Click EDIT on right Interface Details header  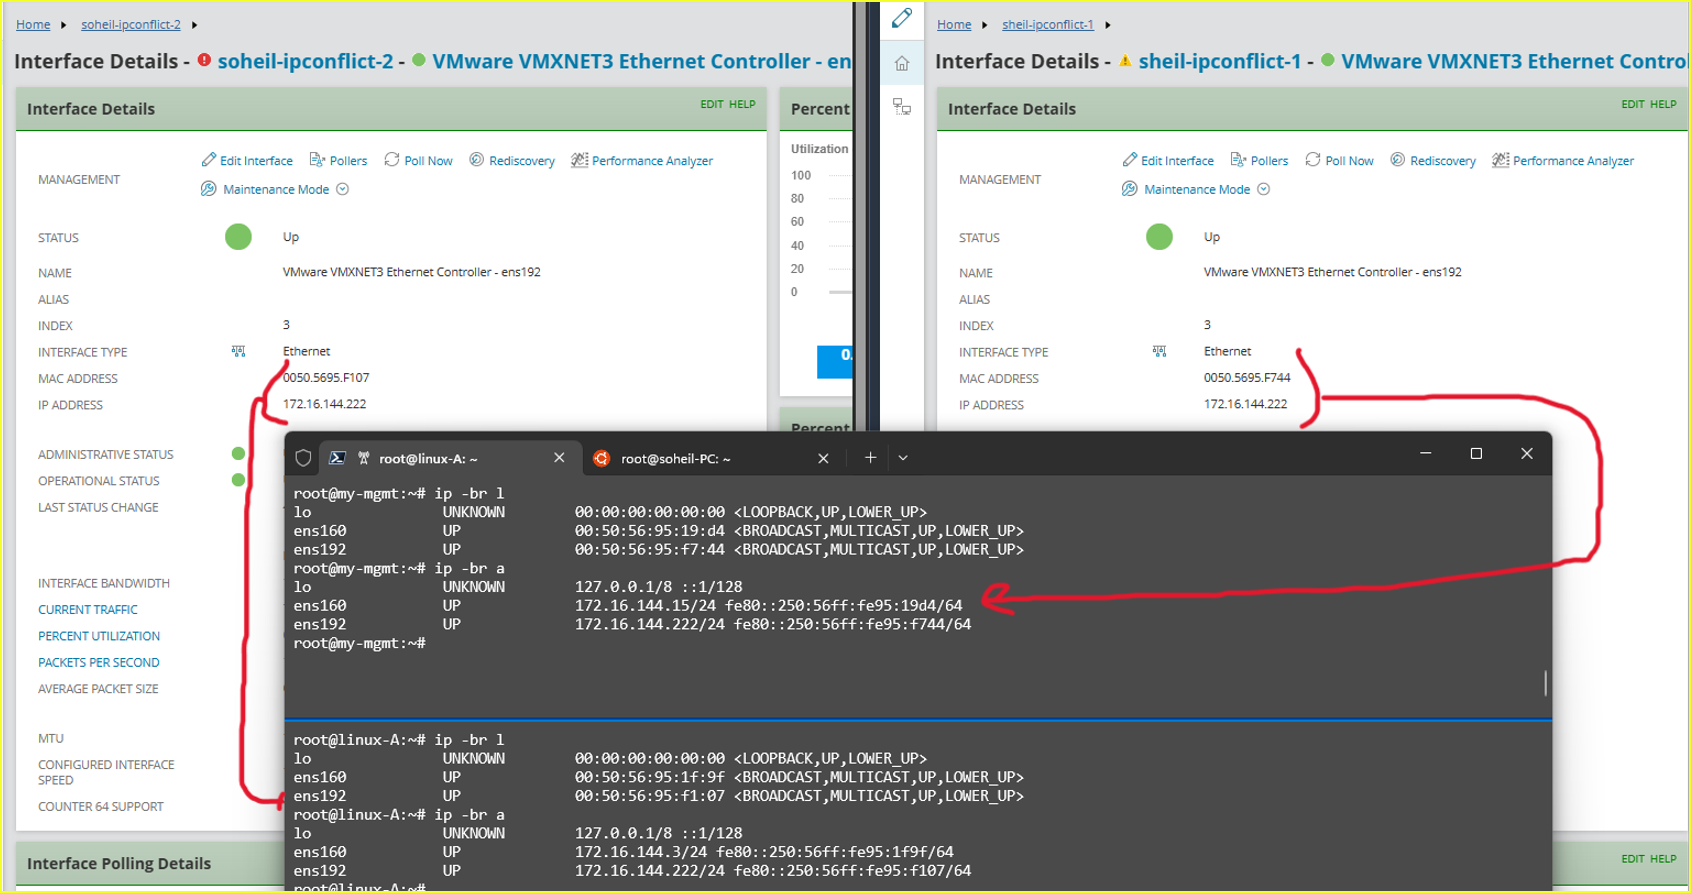pyautogui.click(x=1633, y=104)
